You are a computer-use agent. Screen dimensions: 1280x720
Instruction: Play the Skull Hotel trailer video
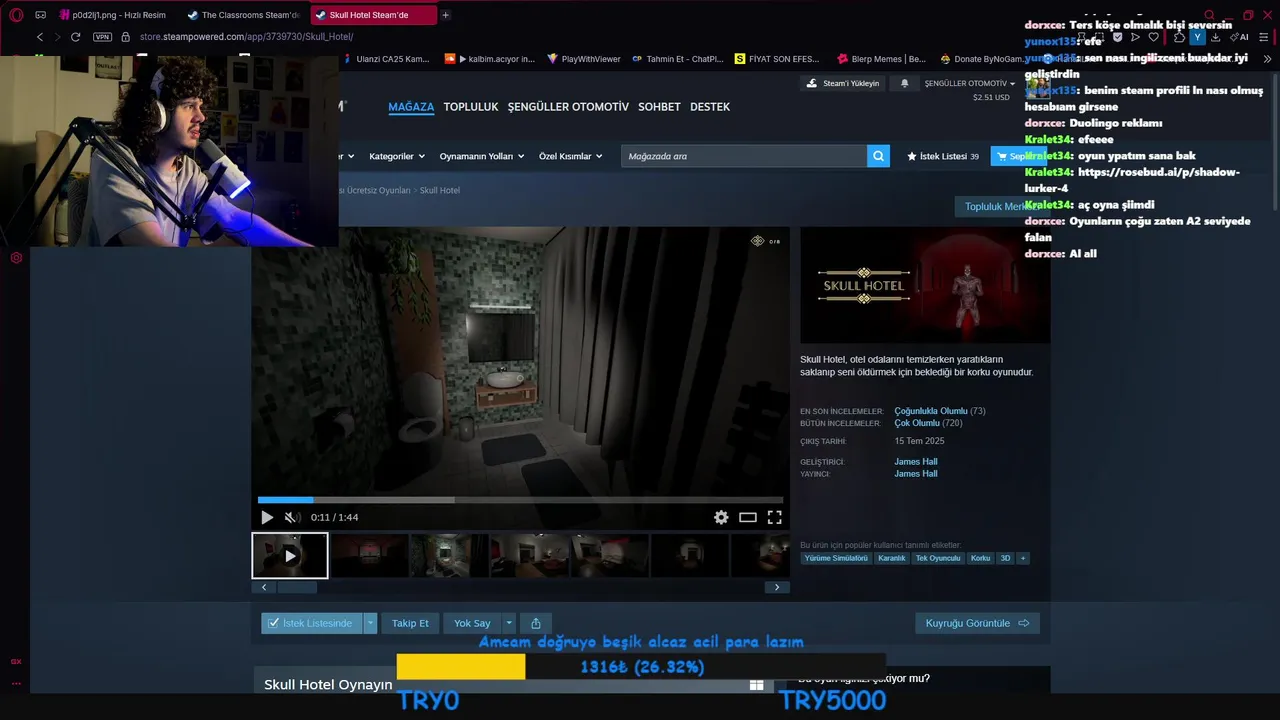tap(267, 517)
